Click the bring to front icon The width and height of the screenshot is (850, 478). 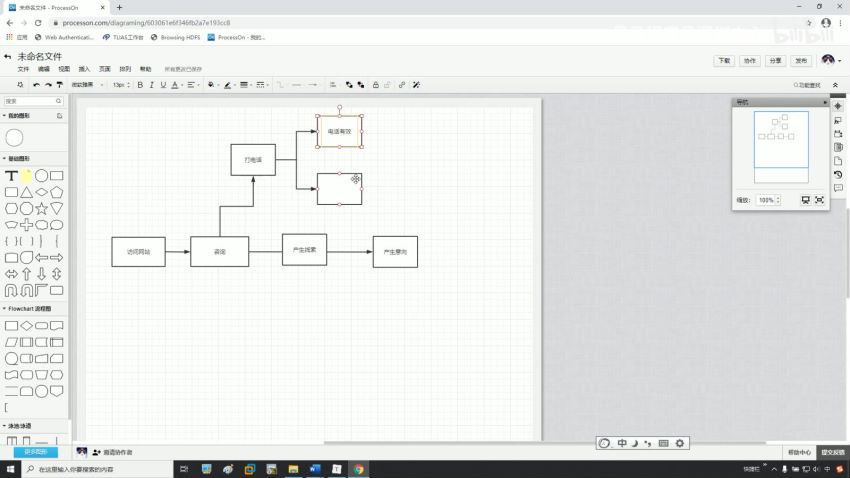click(x=349, y=85)
